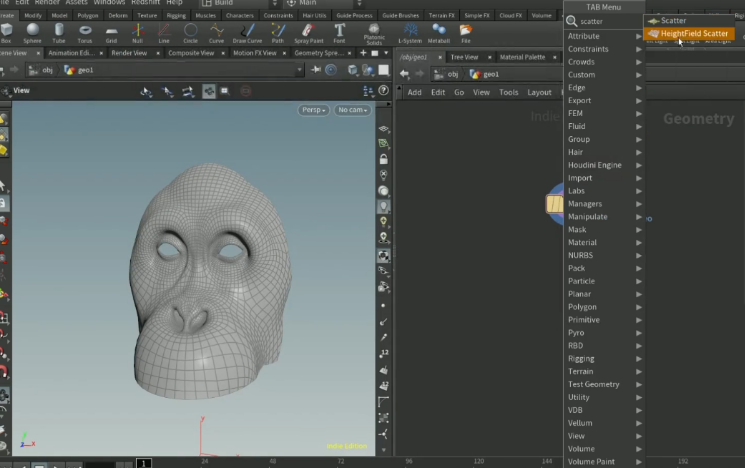Click the Torus shelf tool

(x=85, y=31)
